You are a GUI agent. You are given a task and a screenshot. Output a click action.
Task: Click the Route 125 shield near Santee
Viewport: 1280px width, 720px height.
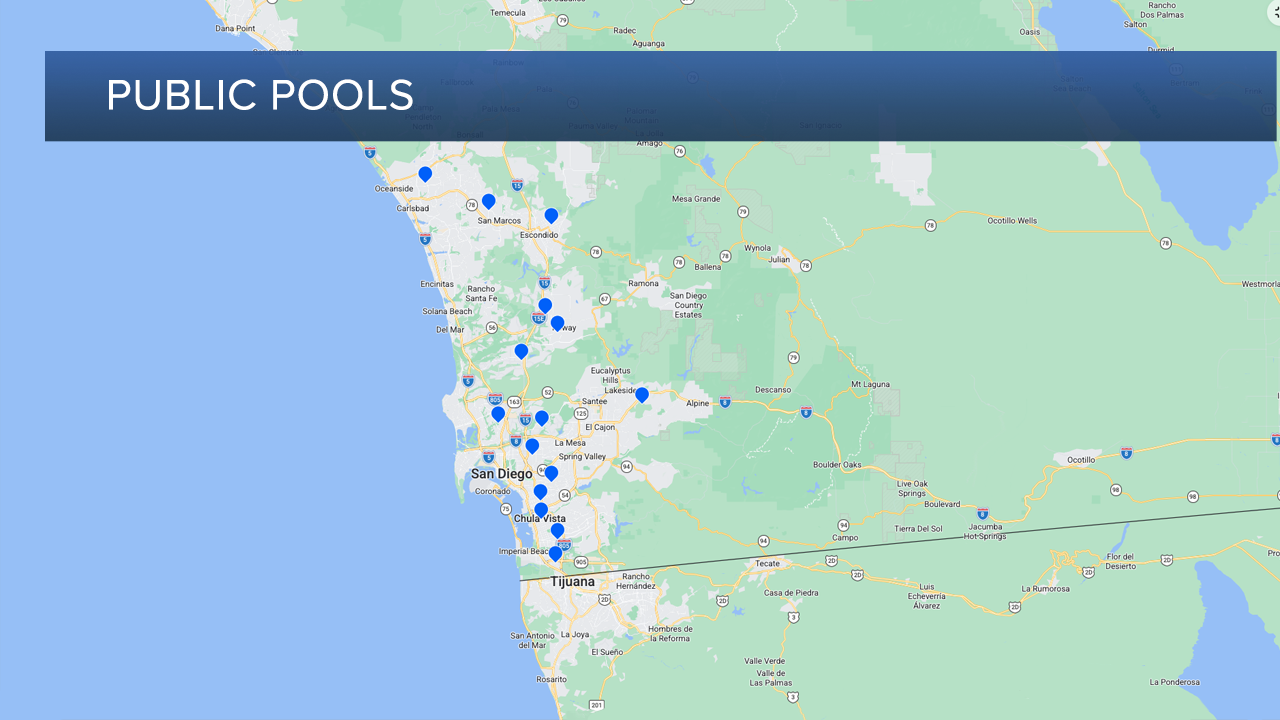pos(581,412)
